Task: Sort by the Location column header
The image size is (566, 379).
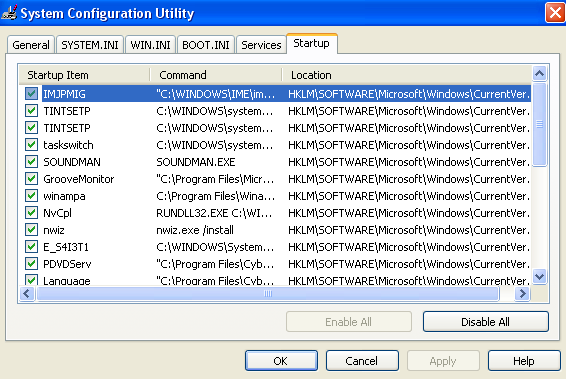Action: click(406, 75)
